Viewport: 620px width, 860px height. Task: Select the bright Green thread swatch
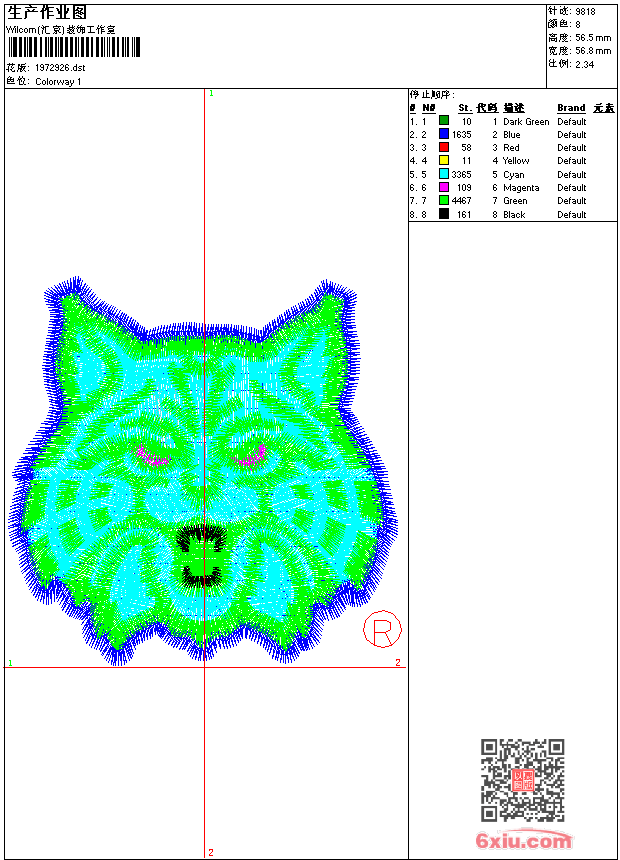coord(444,200)
